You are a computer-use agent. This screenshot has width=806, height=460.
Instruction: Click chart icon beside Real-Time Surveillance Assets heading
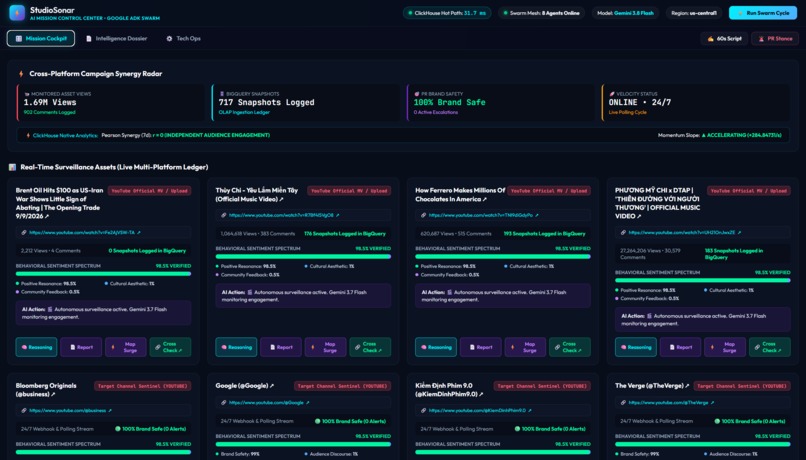12,167
